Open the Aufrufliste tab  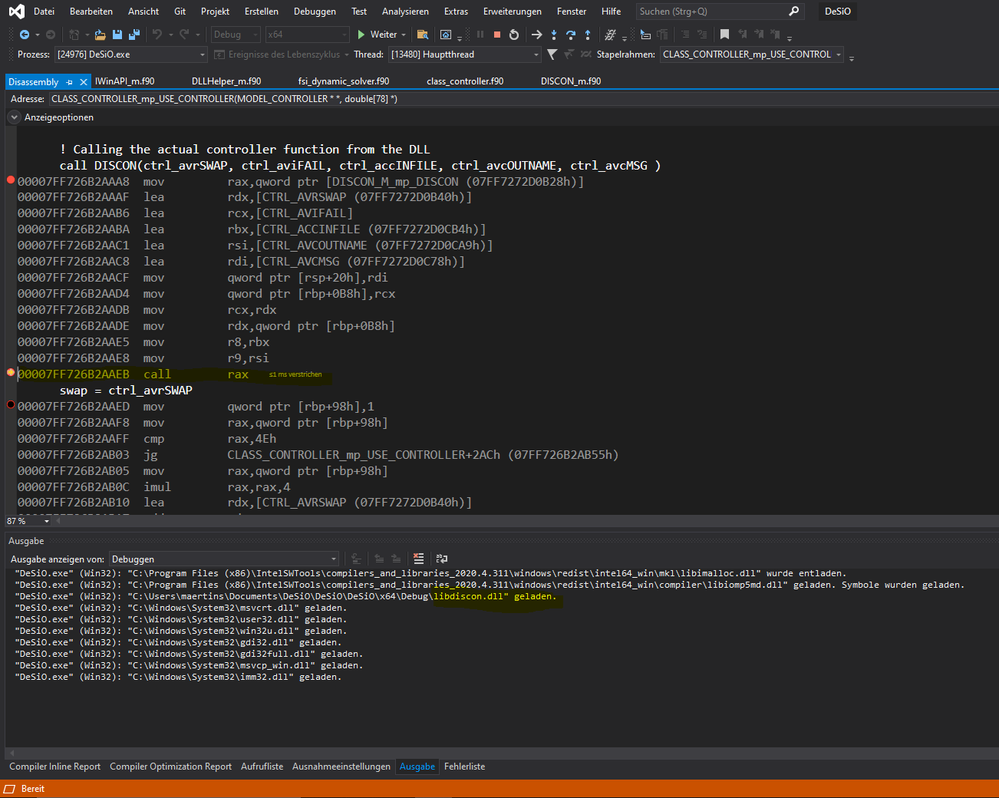[x=262, y=766]
